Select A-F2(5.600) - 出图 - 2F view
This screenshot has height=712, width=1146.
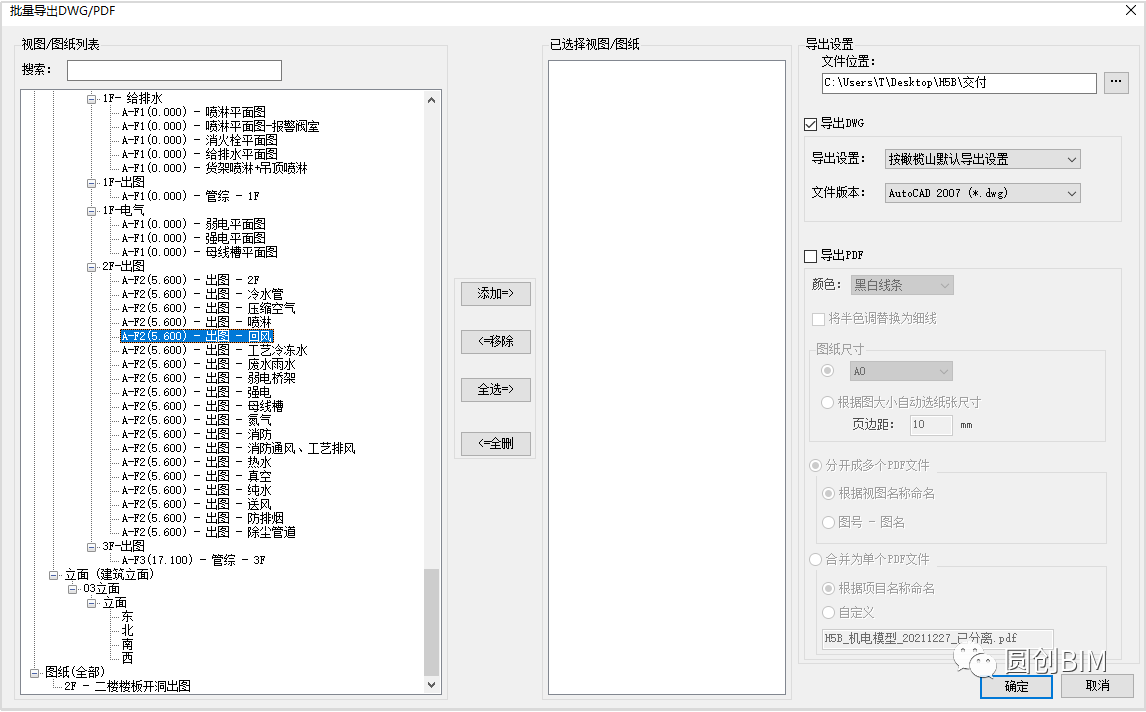point(191,281)
